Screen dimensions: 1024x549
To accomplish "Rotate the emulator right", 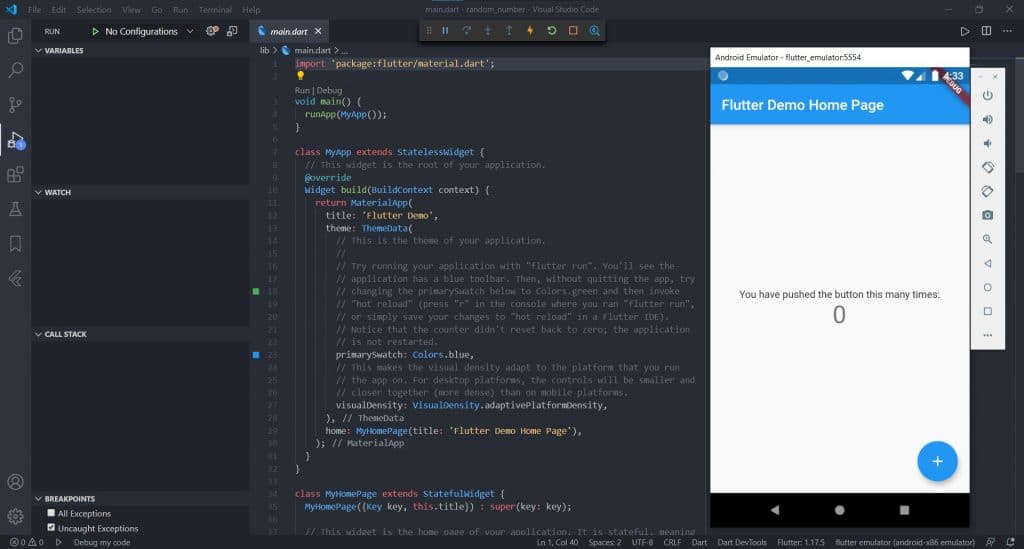I will [987, 191].
